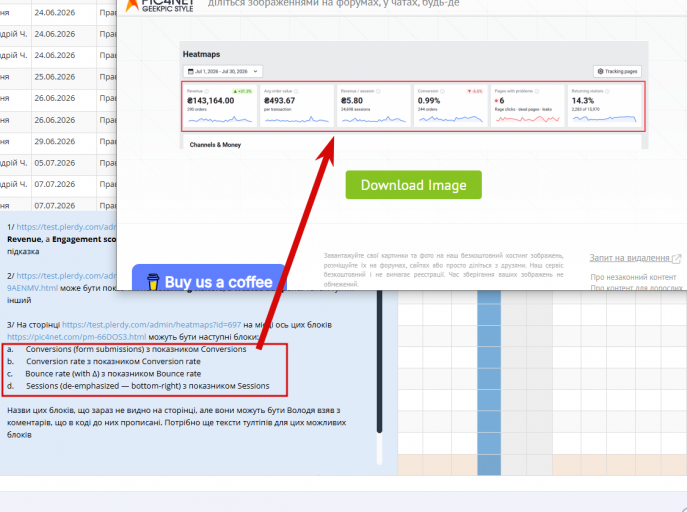Open the first test.plerdy.com link in item 1
The height and width of the screenshot is (512, 687).
67,227
